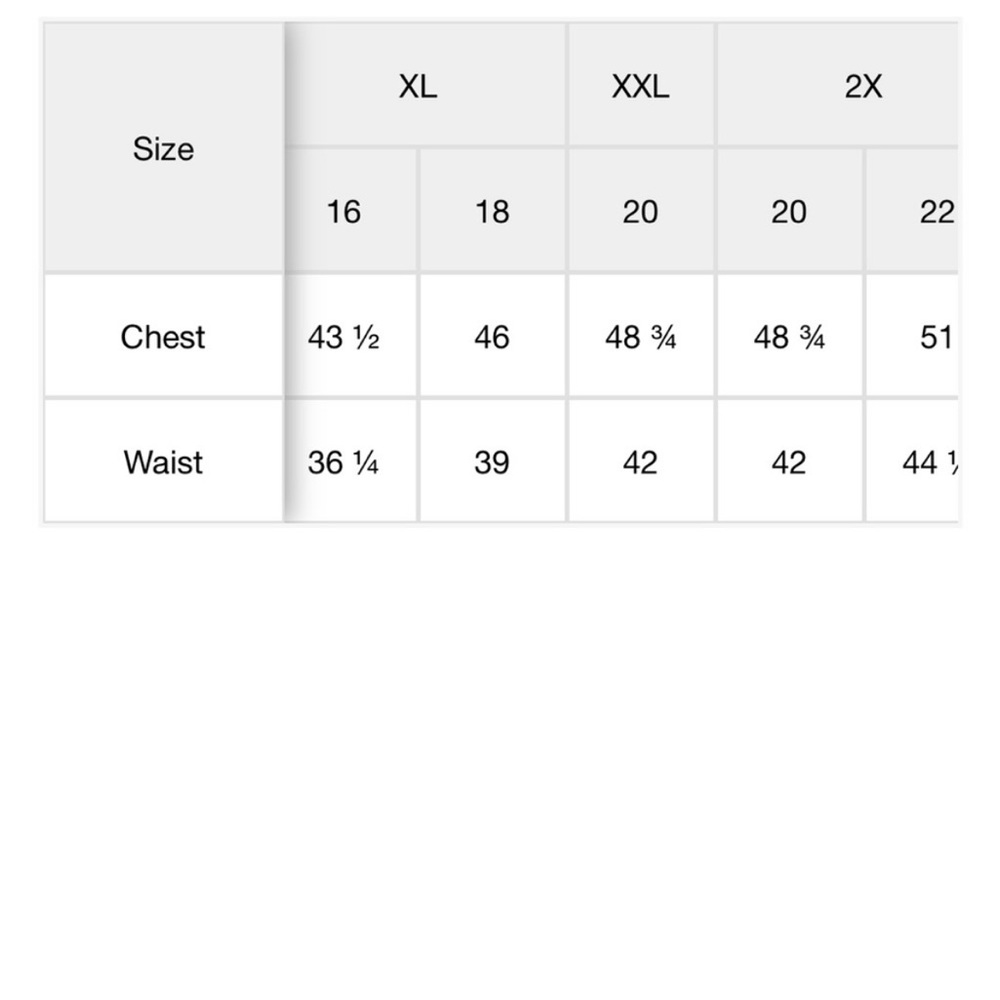The width and height of the screenshot is (1000, 1000).
Task: Click waist measurement 36 ¼ cell
Action: pyautogui.click(x=343, y=462)
